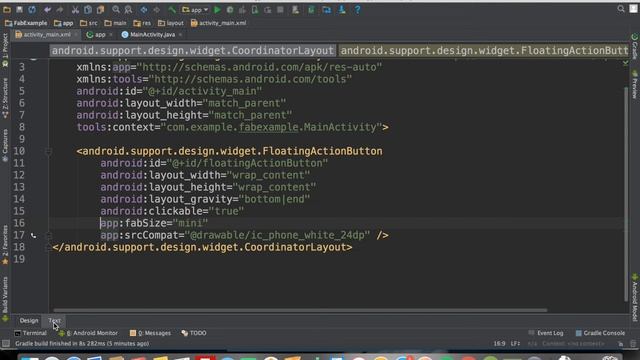Viewport: 640px width, 360px height.
Task: Click the Synchronize refresh icon
Action: (32, 9)
